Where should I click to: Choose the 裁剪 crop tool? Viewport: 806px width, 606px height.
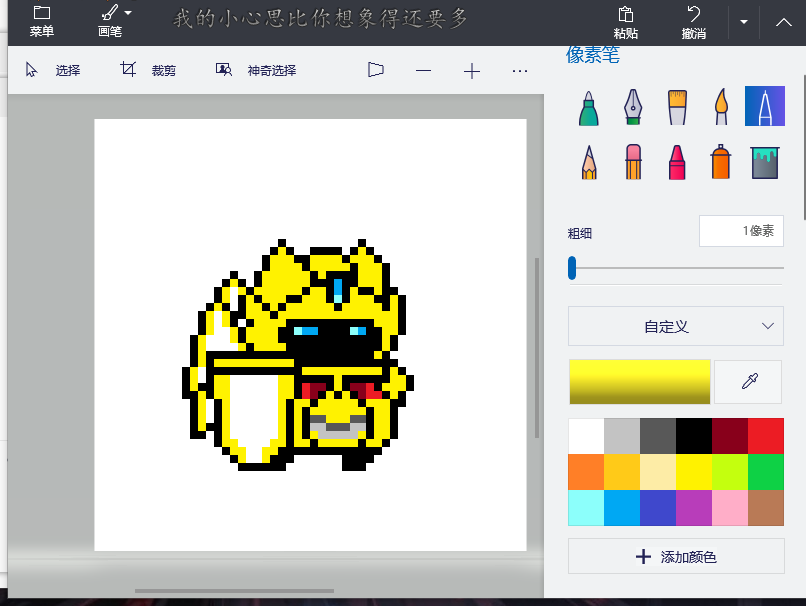(148, 70)
